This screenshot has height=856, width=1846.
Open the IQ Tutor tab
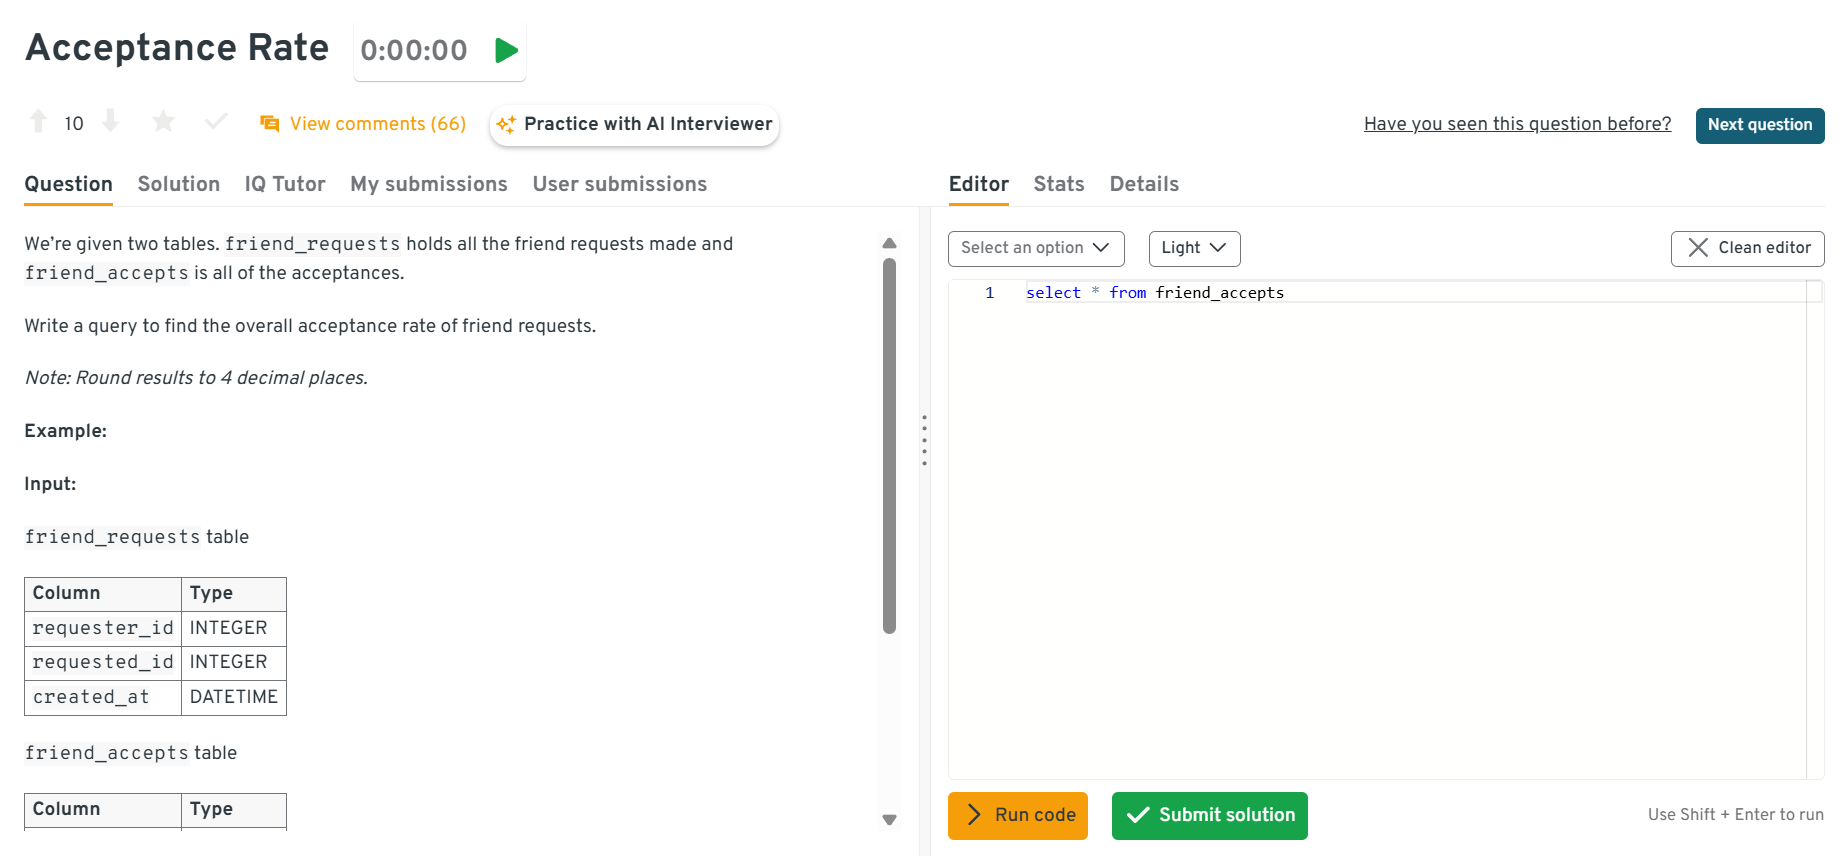tap(285, 184)
